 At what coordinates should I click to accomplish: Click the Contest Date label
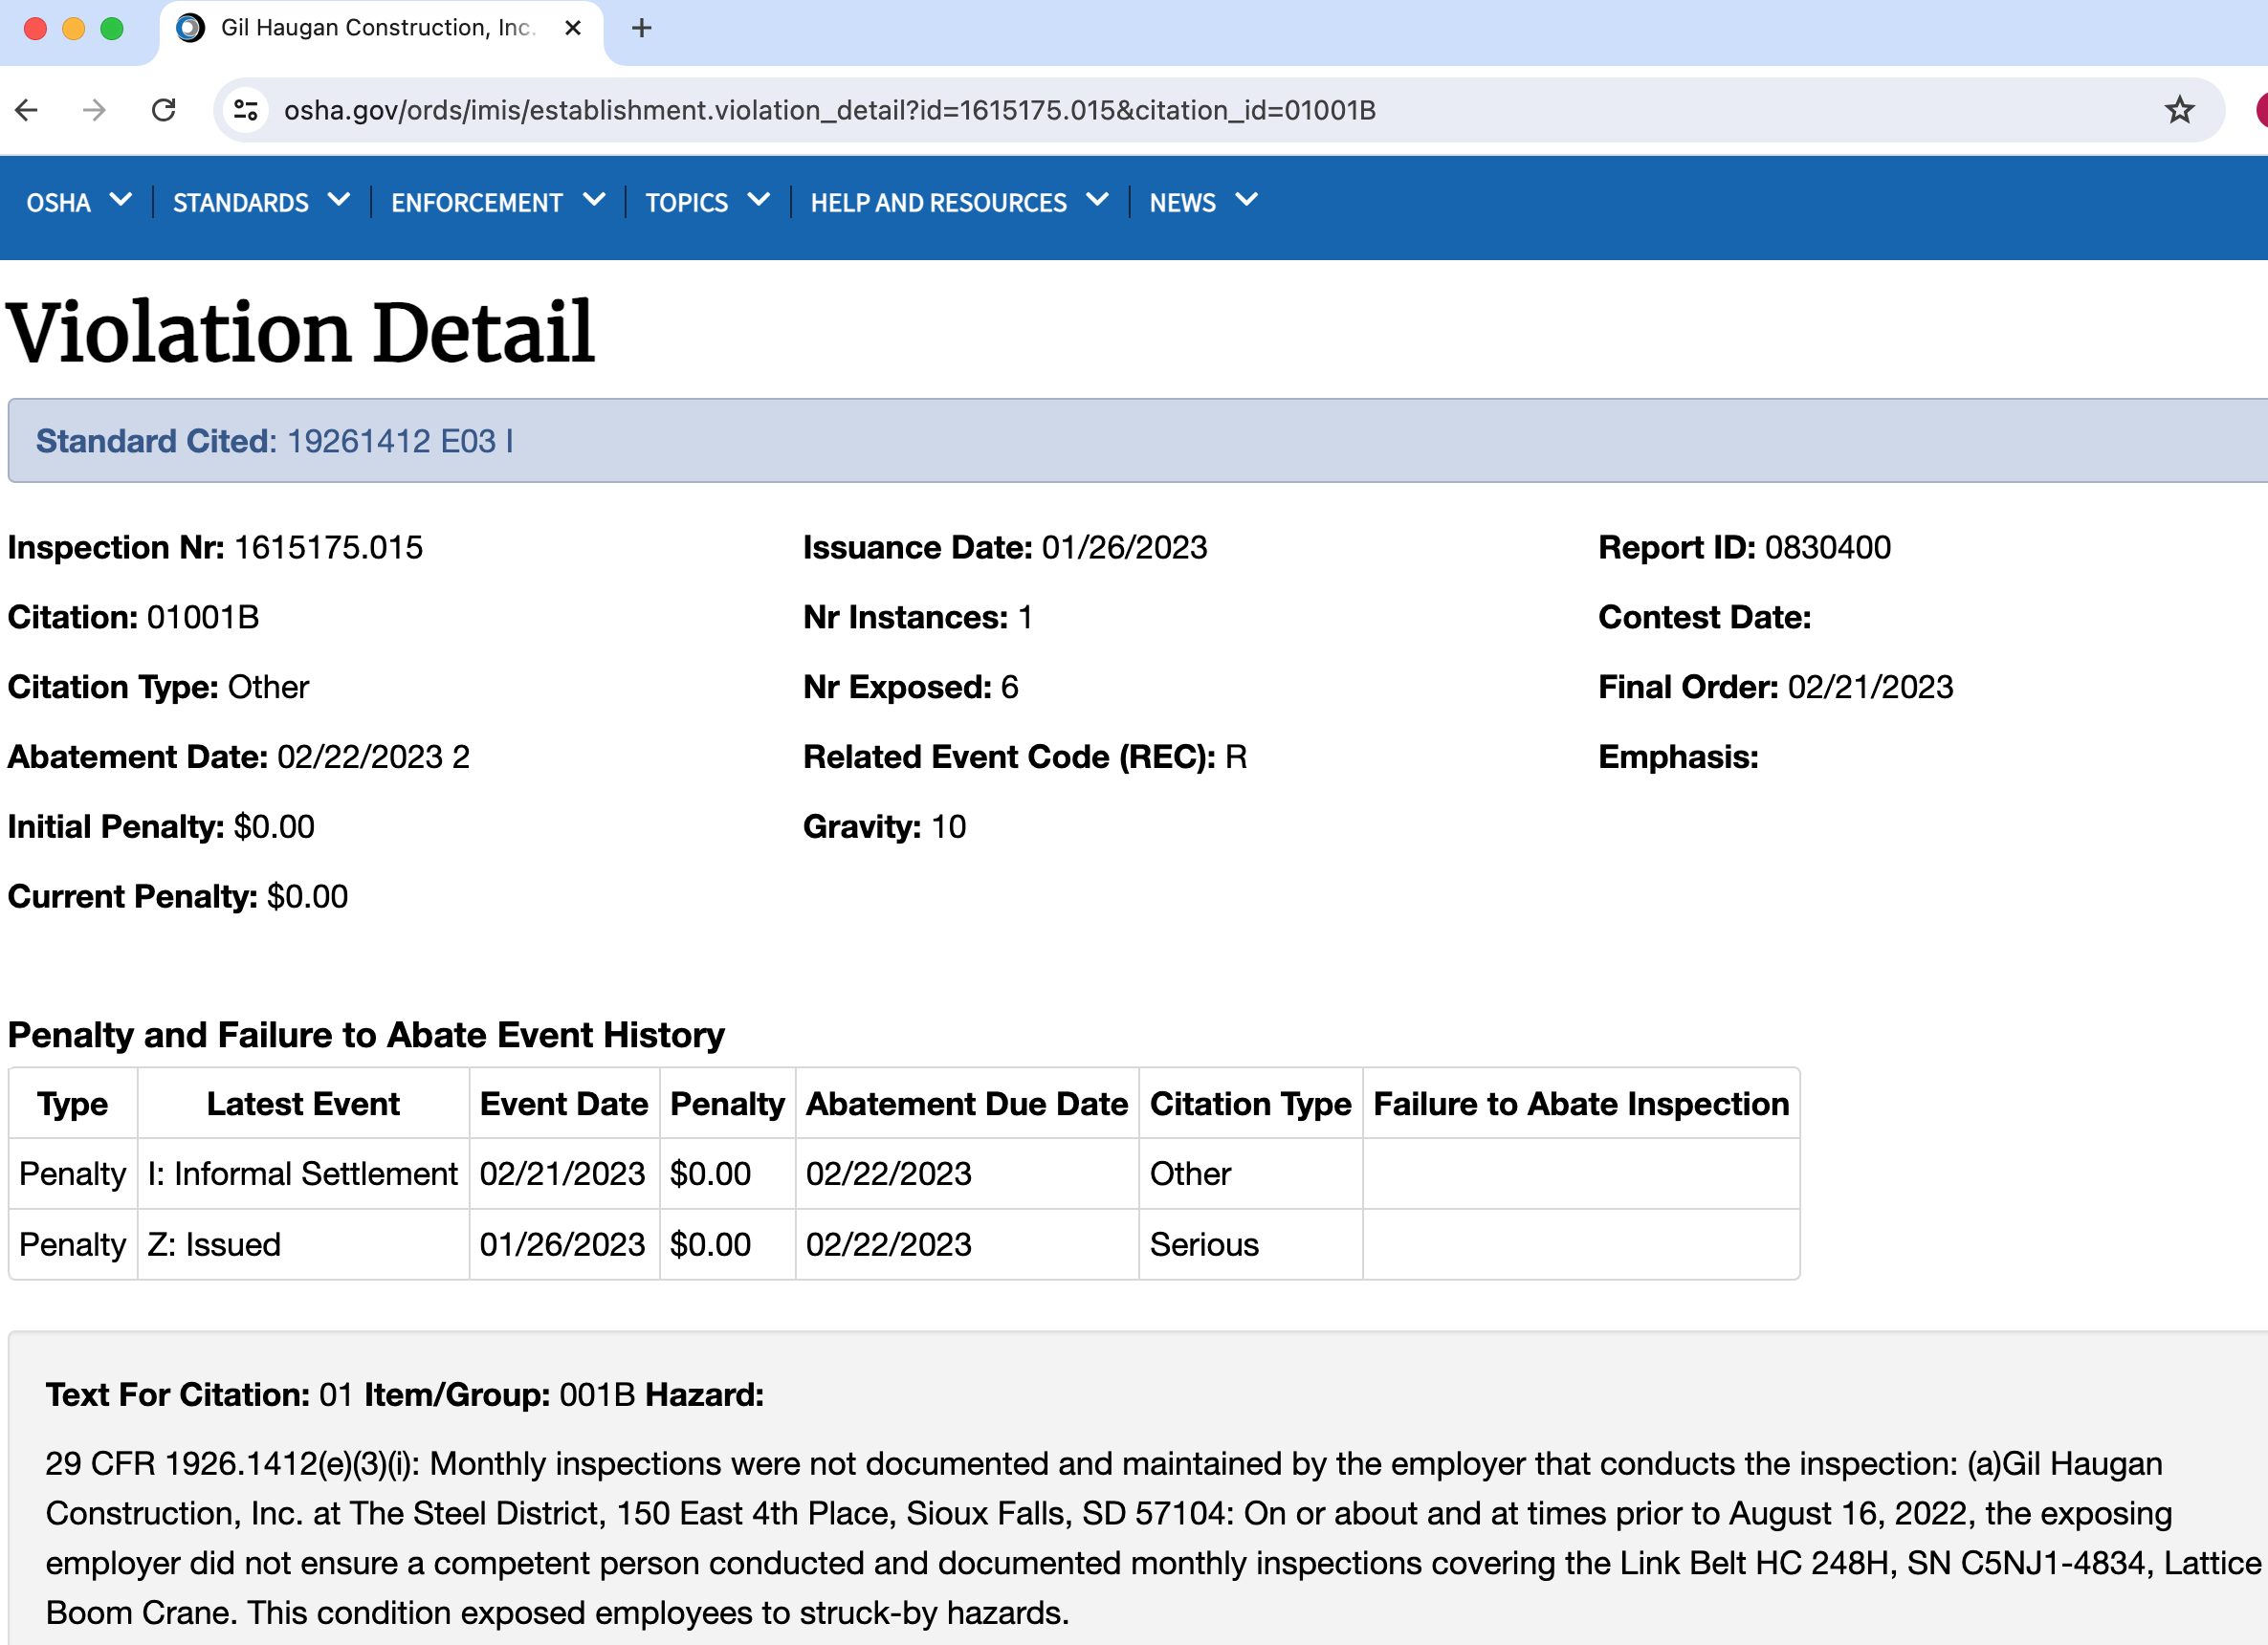[1704, 618]
